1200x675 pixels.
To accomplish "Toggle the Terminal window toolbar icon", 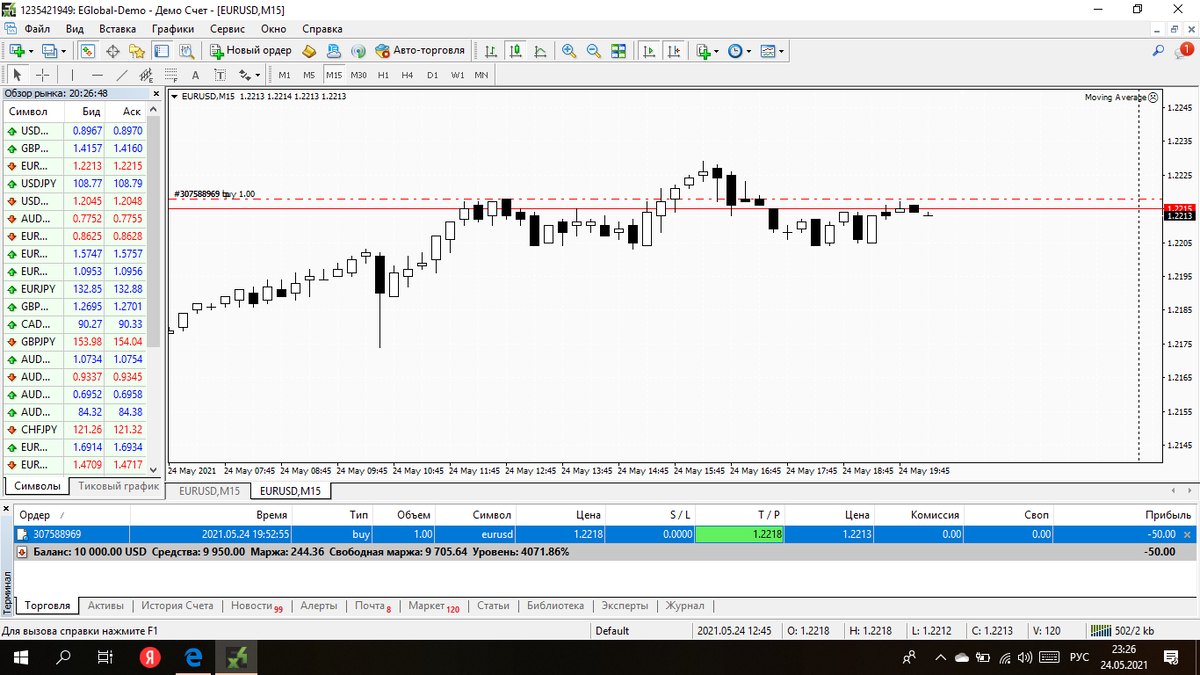I will 162,51.
